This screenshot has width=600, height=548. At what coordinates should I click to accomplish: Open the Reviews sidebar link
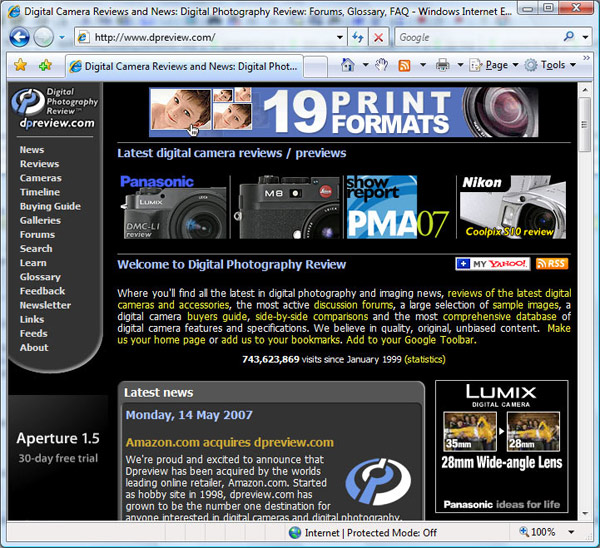39,164
